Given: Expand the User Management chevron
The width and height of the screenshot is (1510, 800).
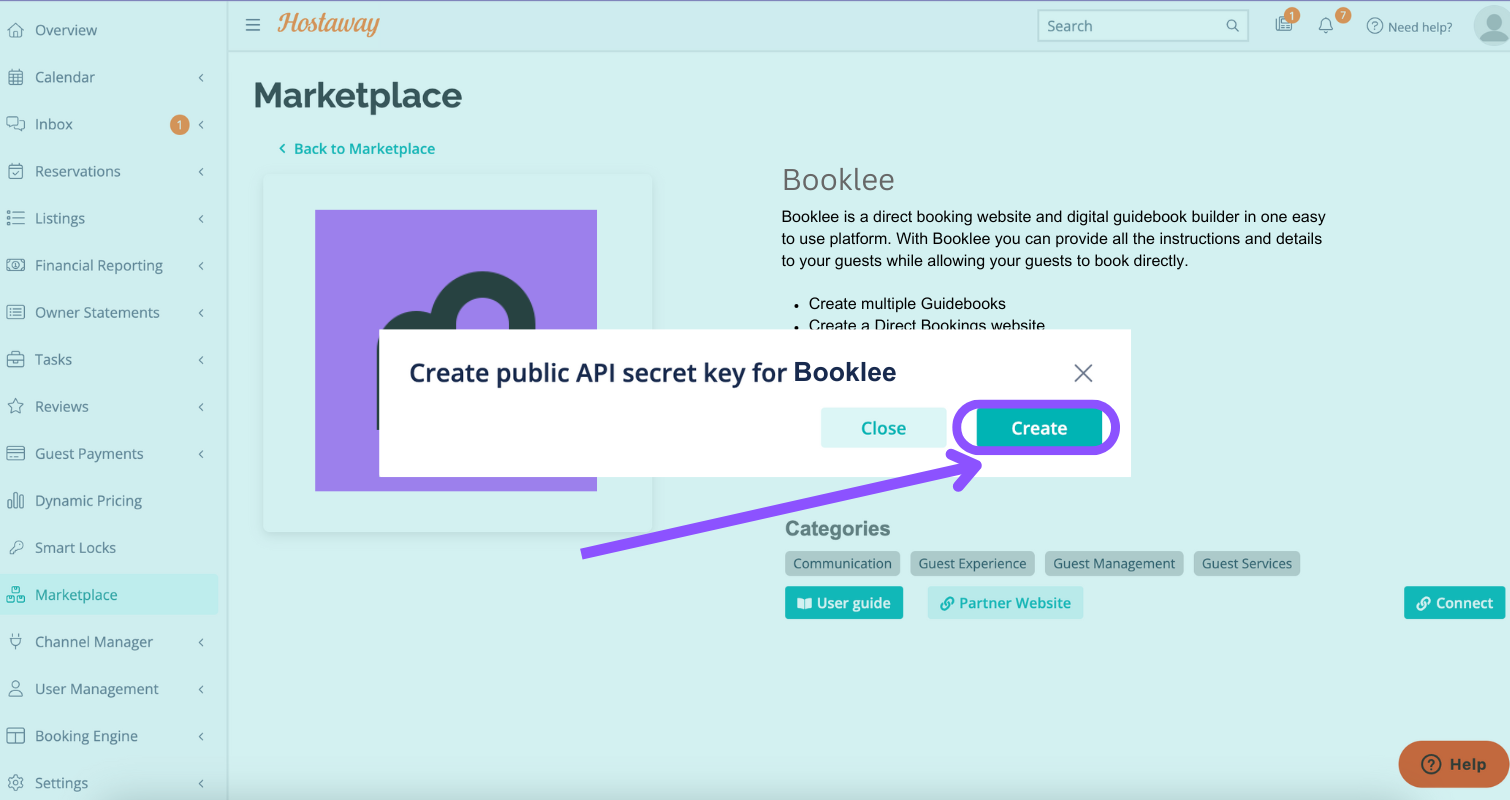Looking at the screenshot, I should 201,688.
